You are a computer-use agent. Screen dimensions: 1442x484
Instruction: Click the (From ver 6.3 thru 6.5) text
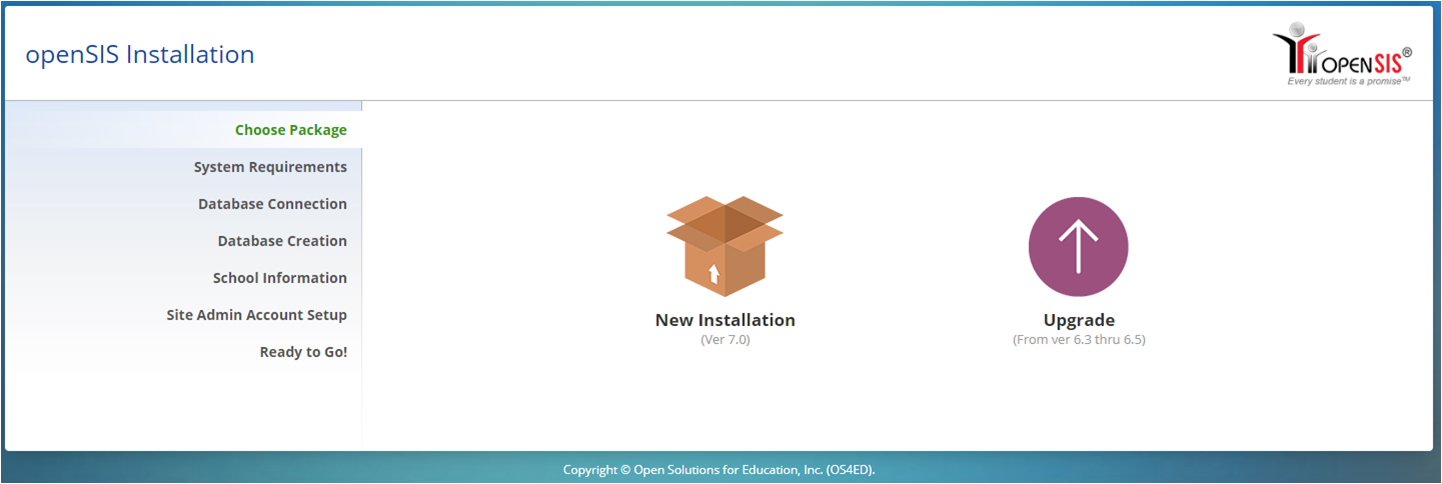pyautogui.click(x=1079, y=340)
